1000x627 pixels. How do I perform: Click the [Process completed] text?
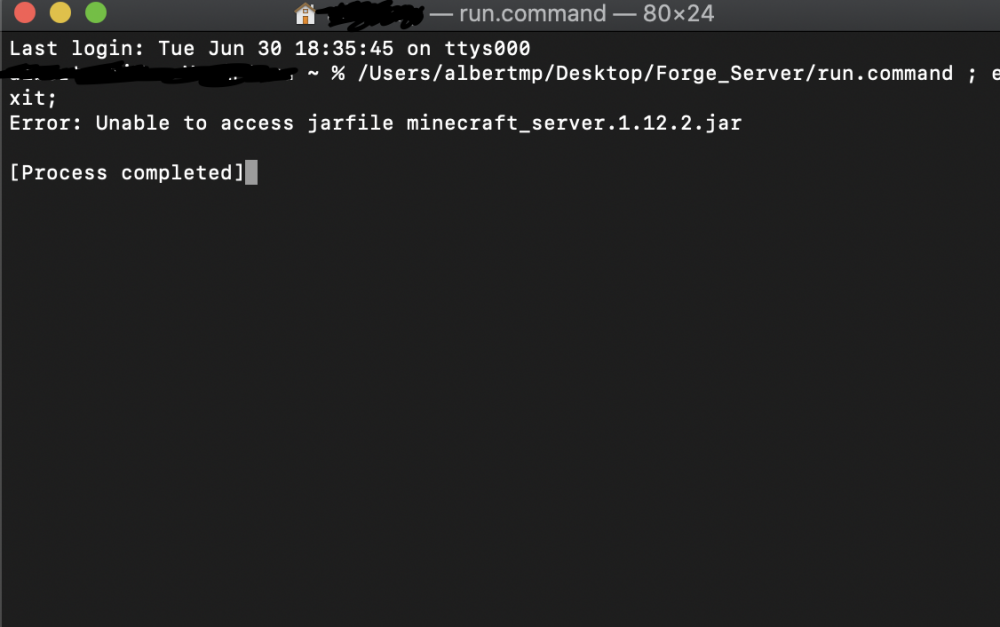tap(127, 173)
